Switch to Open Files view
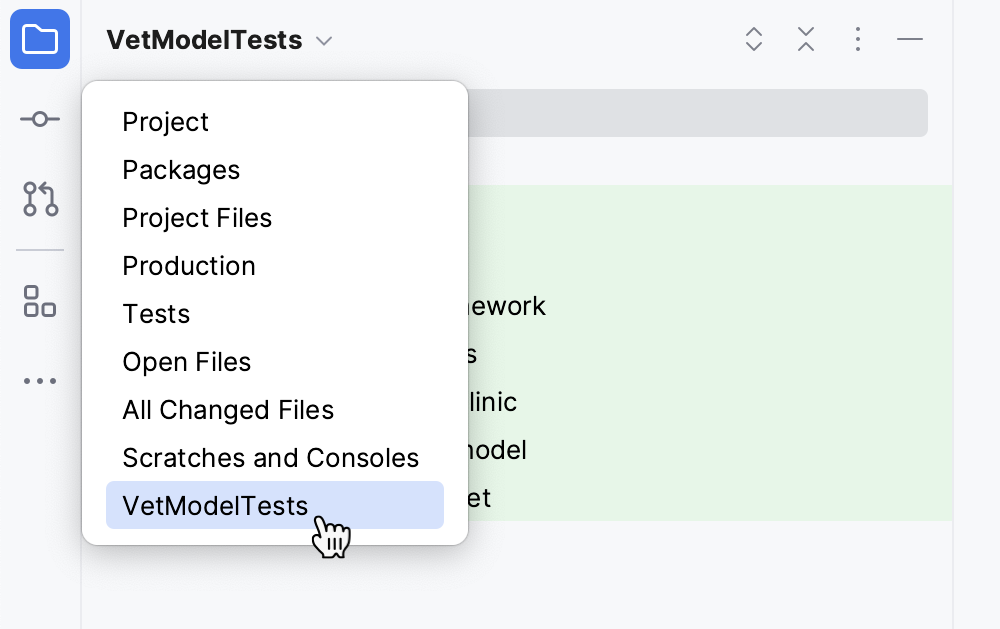This screenshot has width=1000, height=629. (186, 361)
